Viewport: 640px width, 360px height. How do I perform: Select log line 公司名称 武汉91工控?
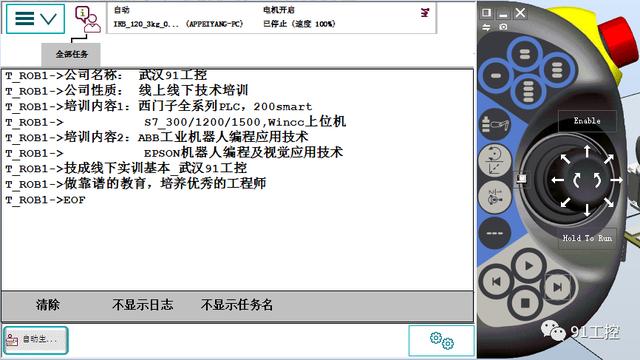point(106,75)
